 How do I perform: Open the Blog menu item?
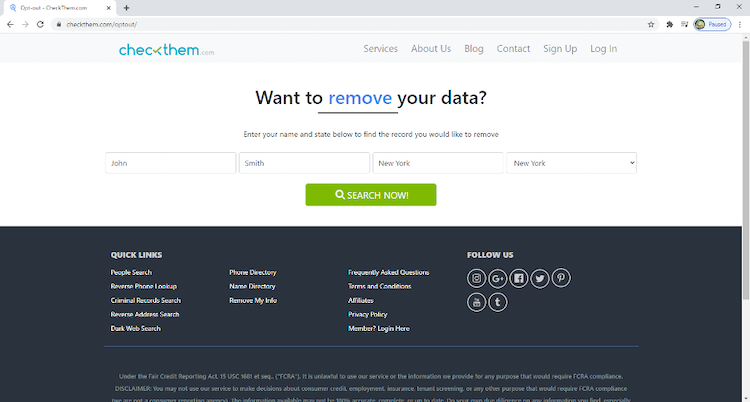tap(474, 48)
